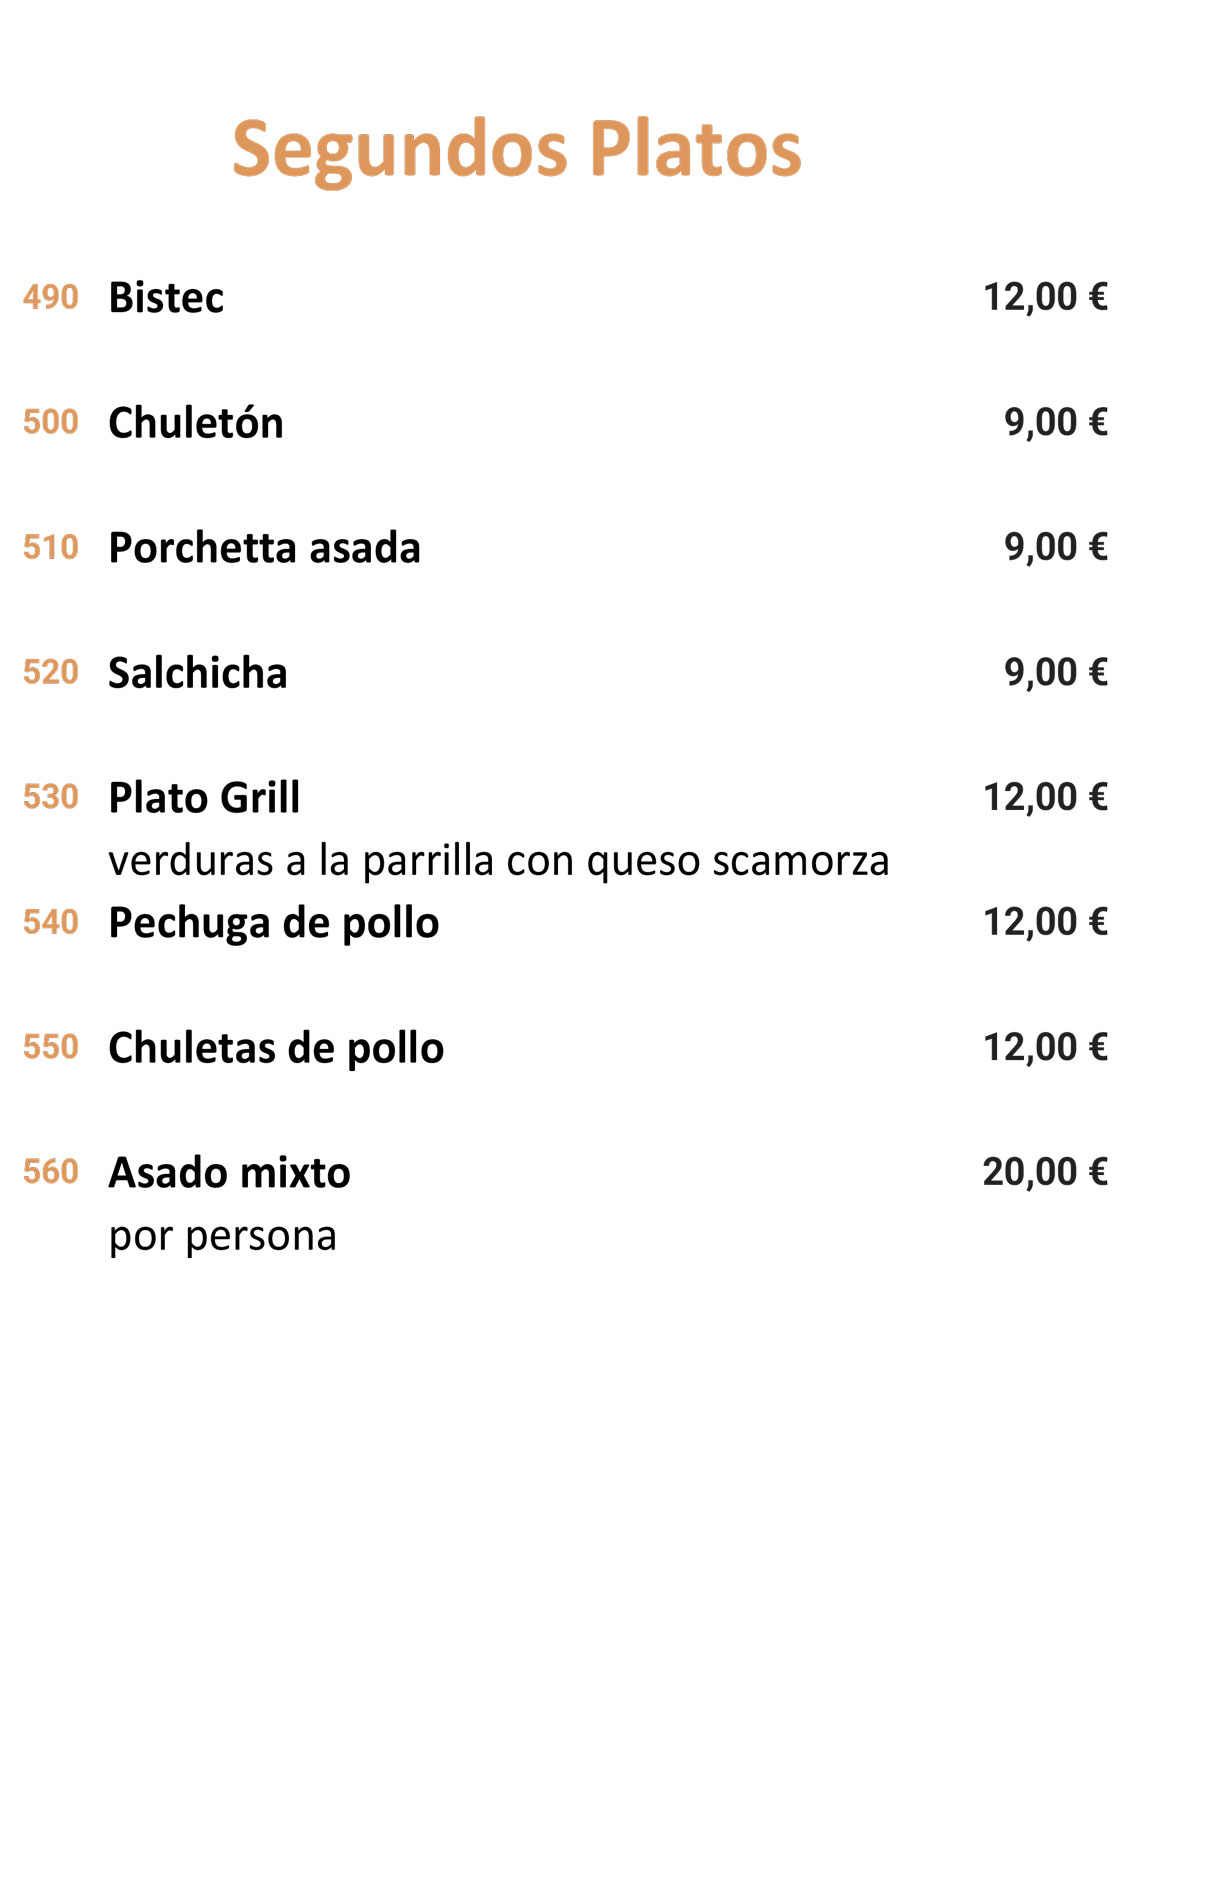The width and height of the screenshot is (1212, 1889).
Task: Select the Salchicha dish
Action: [198, 672]
